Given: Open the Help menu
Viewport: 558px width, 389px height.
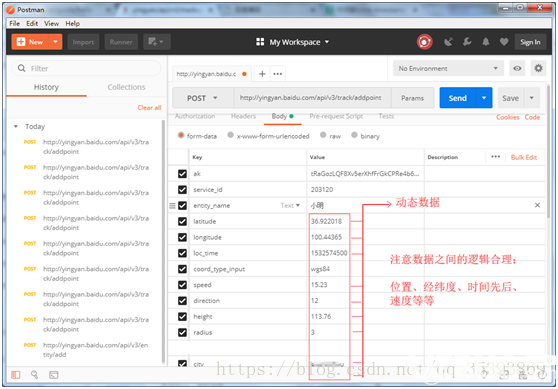Looking at the screenshot, I should pos(72,23).
